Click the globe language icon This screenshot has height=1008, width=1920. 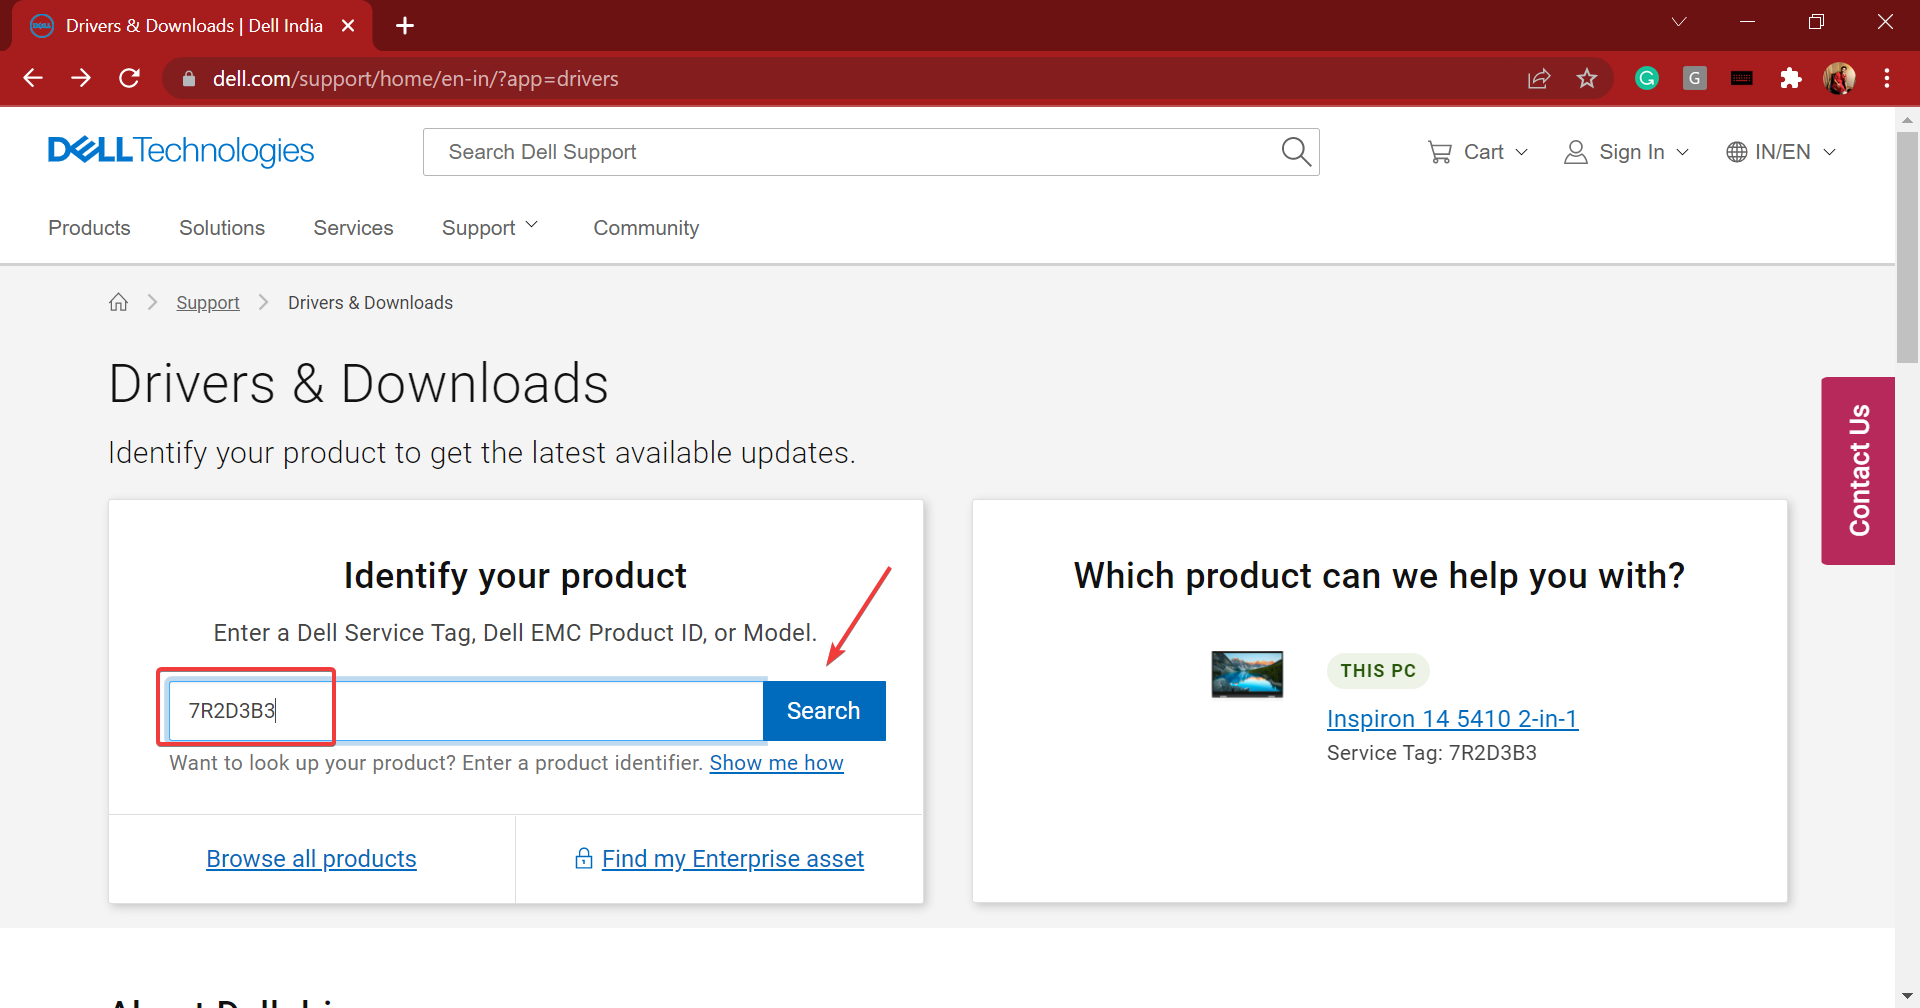pyautogui.click(x=1738, y=151)
